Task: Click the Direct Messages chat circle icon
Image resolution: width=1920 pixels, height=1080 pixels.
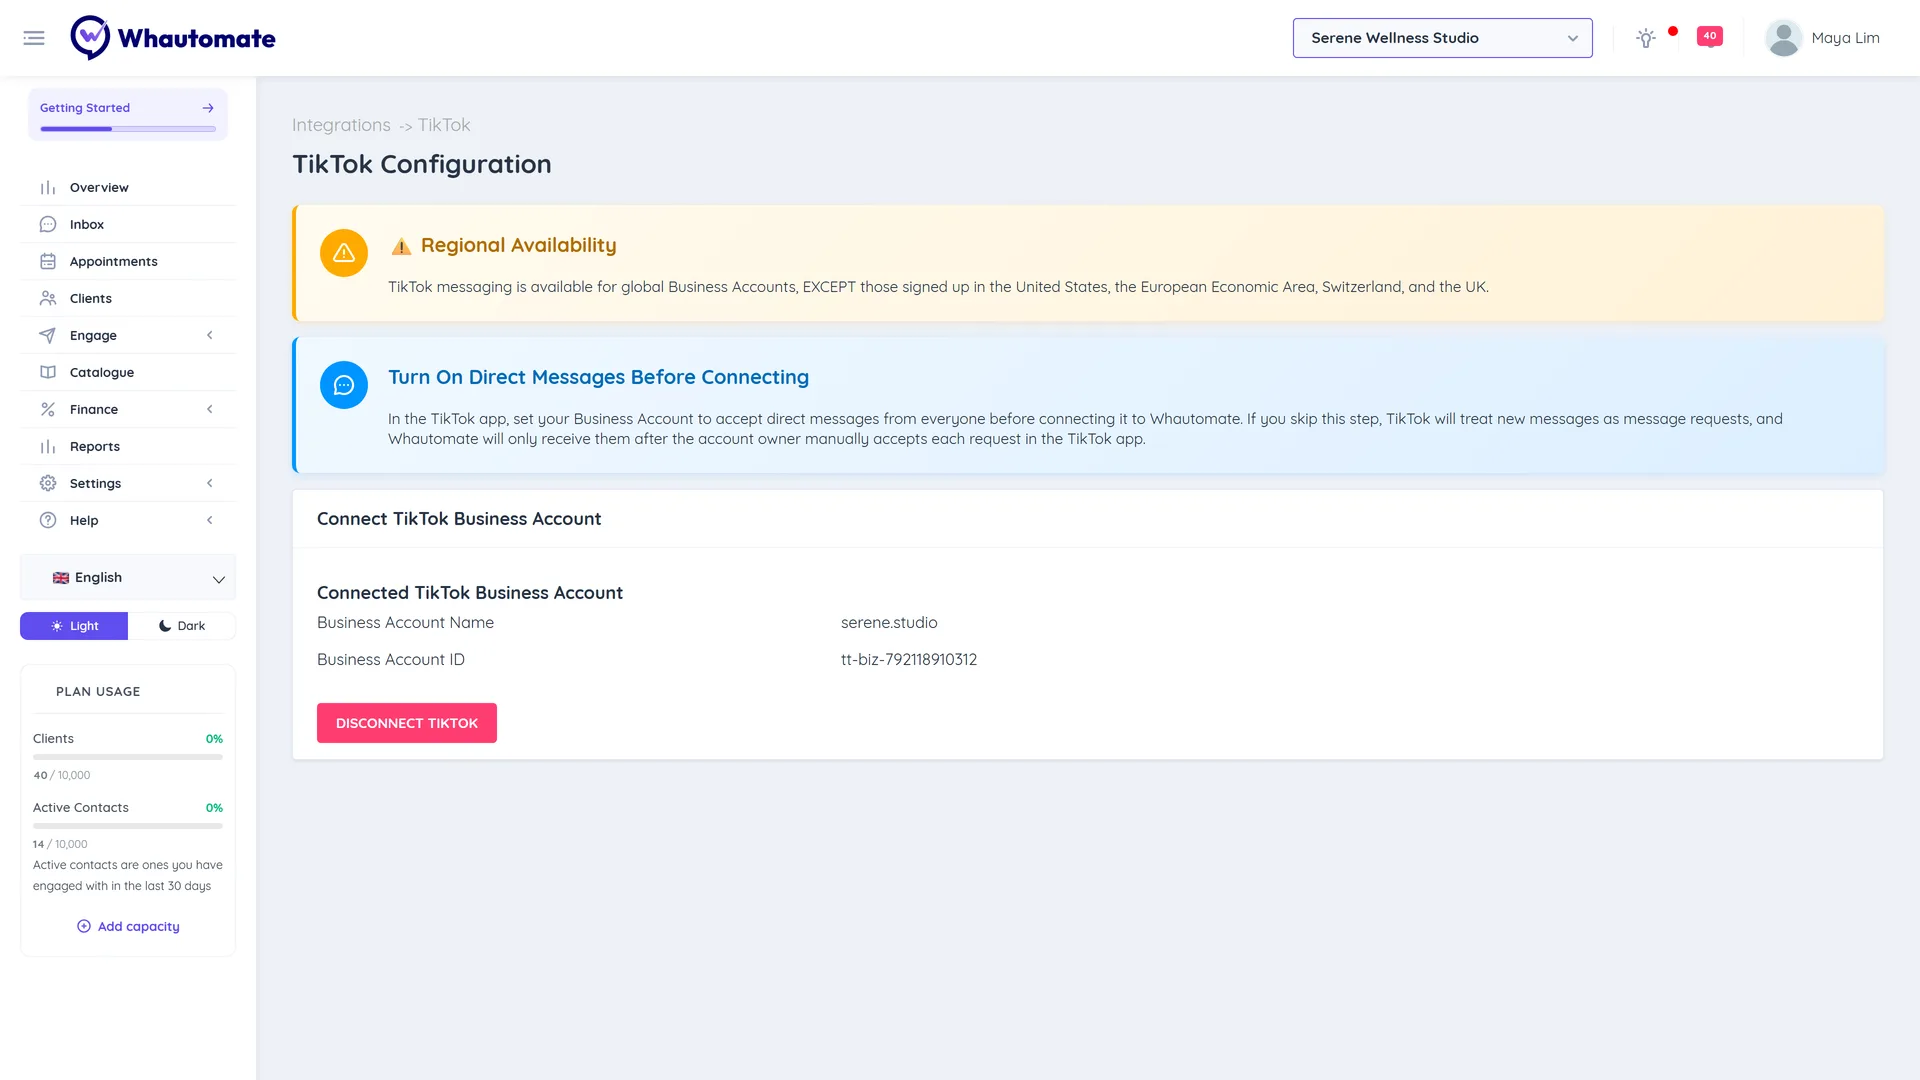Action: click(344, 385)
